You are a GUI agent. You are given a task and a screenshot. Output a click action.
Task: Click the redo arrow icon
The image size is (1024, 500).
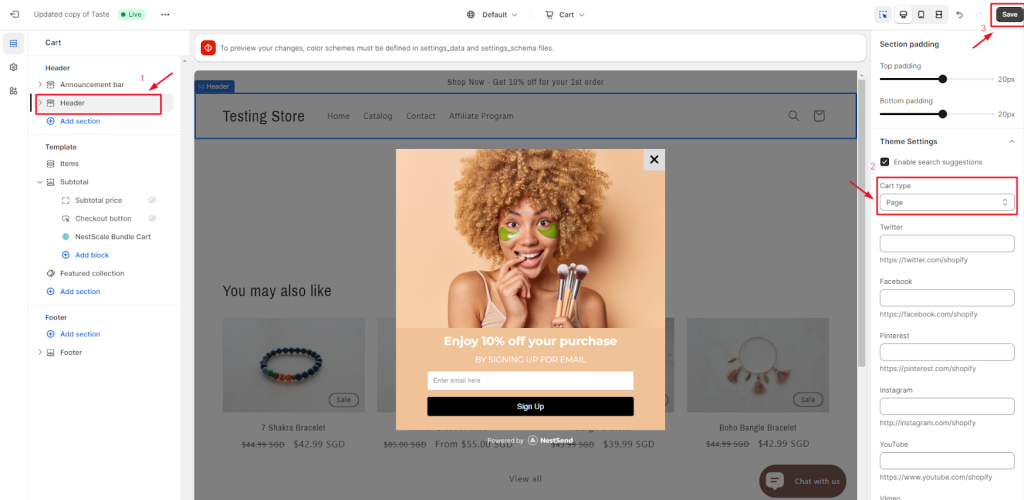tap(978, 14)
